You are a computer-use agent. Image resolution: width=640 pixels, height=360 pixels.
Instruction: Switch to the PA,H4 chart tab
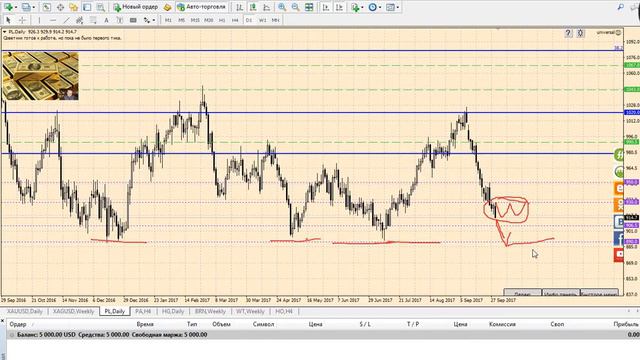click(143, 311)
